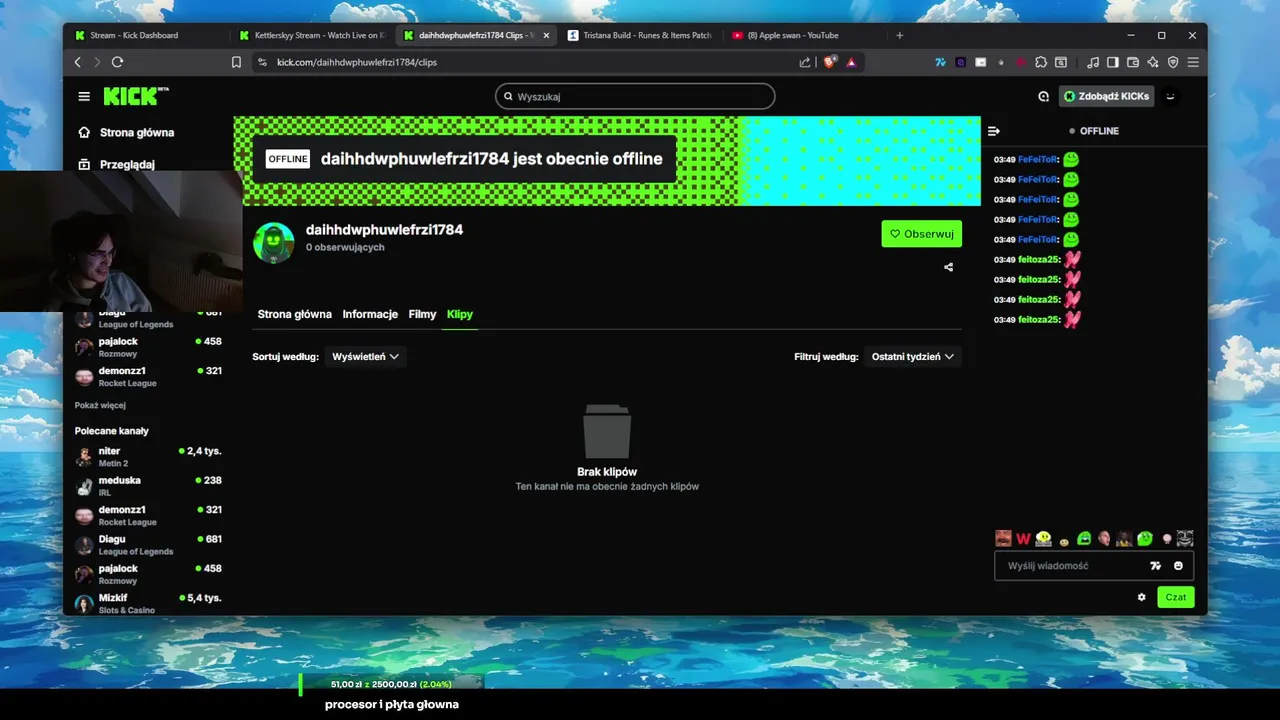Click the Zdobądź KICKs button
This screenshot has height=720, width=1280.
pyautogui.click(x=1107, y=96)
